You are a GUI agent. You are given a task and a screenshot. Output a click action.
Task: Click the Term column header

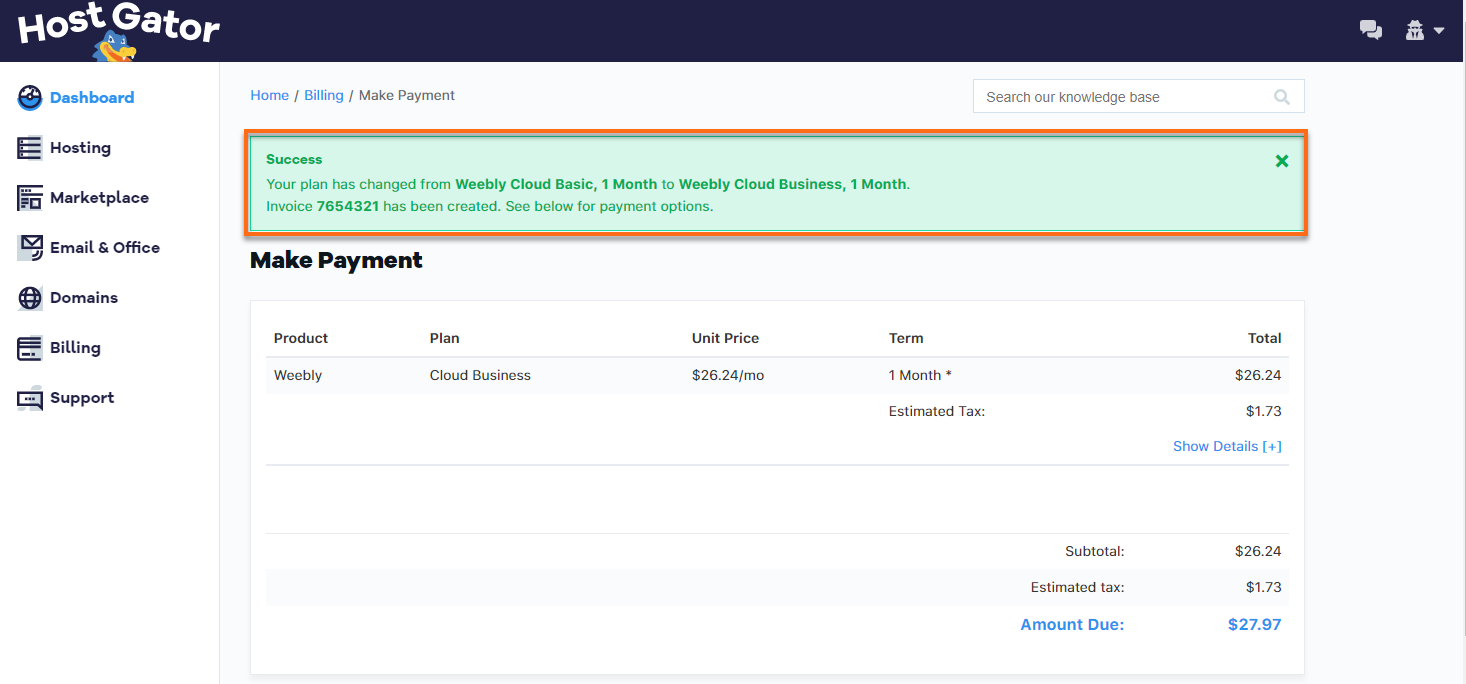[x=906, y=338]
